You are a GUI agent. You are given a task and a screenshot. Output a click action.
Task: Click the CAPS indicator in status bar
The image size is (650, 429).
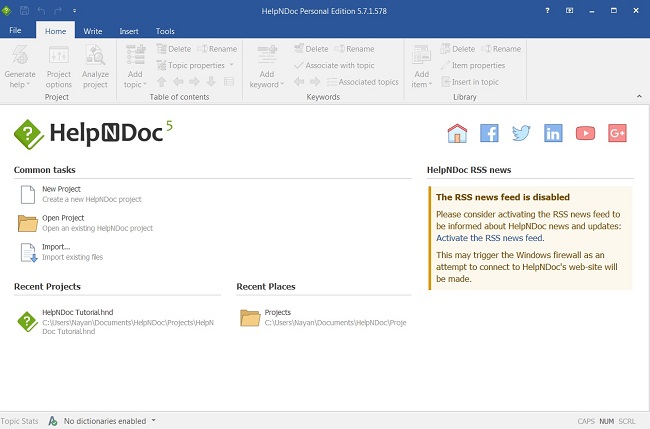(x=586, y=422)
